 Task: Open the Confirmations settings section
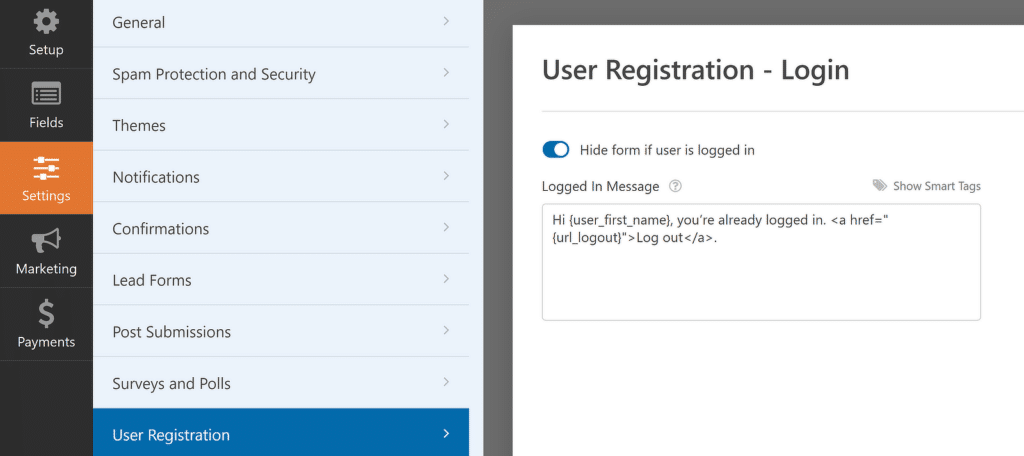(x=281, y=228)
